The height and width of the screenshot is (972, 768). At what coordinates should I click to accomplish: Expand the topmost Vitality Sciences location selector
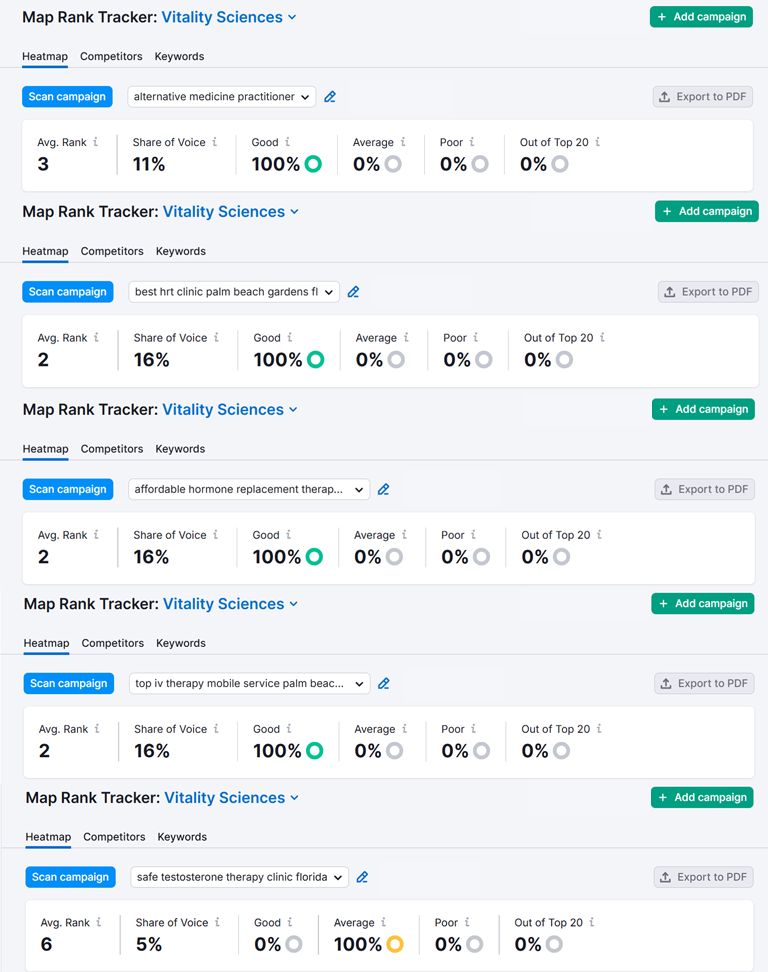(x=229, y=17)
